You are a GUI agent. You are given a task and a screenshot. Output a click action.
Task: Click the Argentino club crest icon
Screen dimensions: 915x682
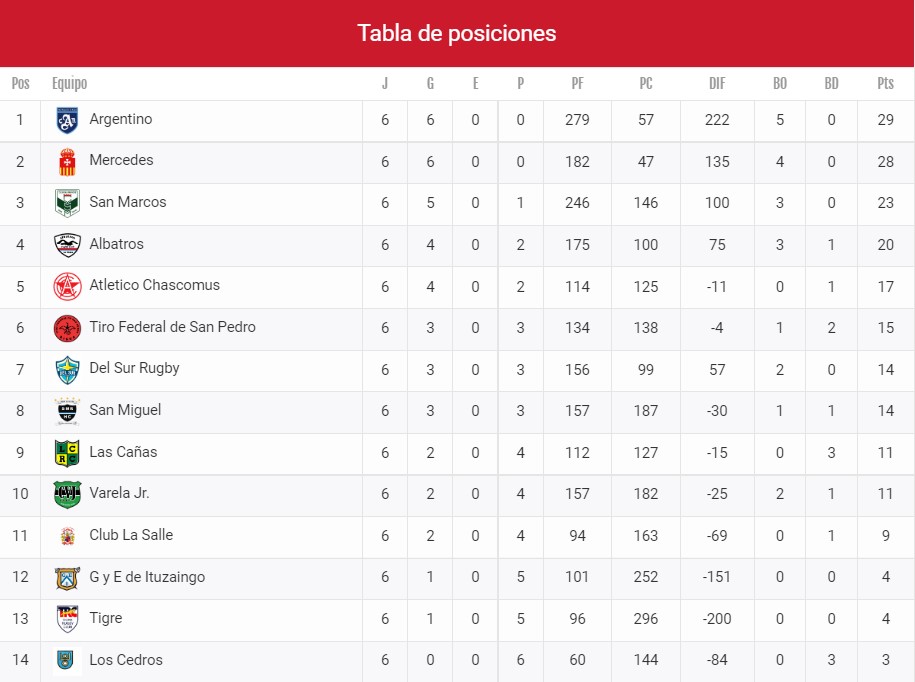(67, 121)
